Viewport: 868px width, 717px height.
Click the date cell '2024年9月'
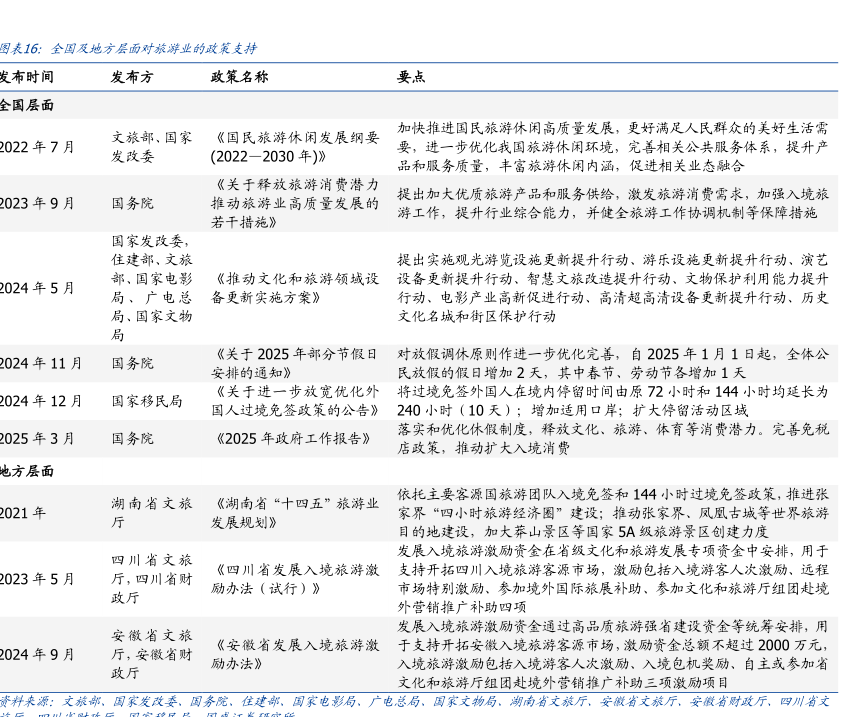pyautogui.click(x=37, y=654)
